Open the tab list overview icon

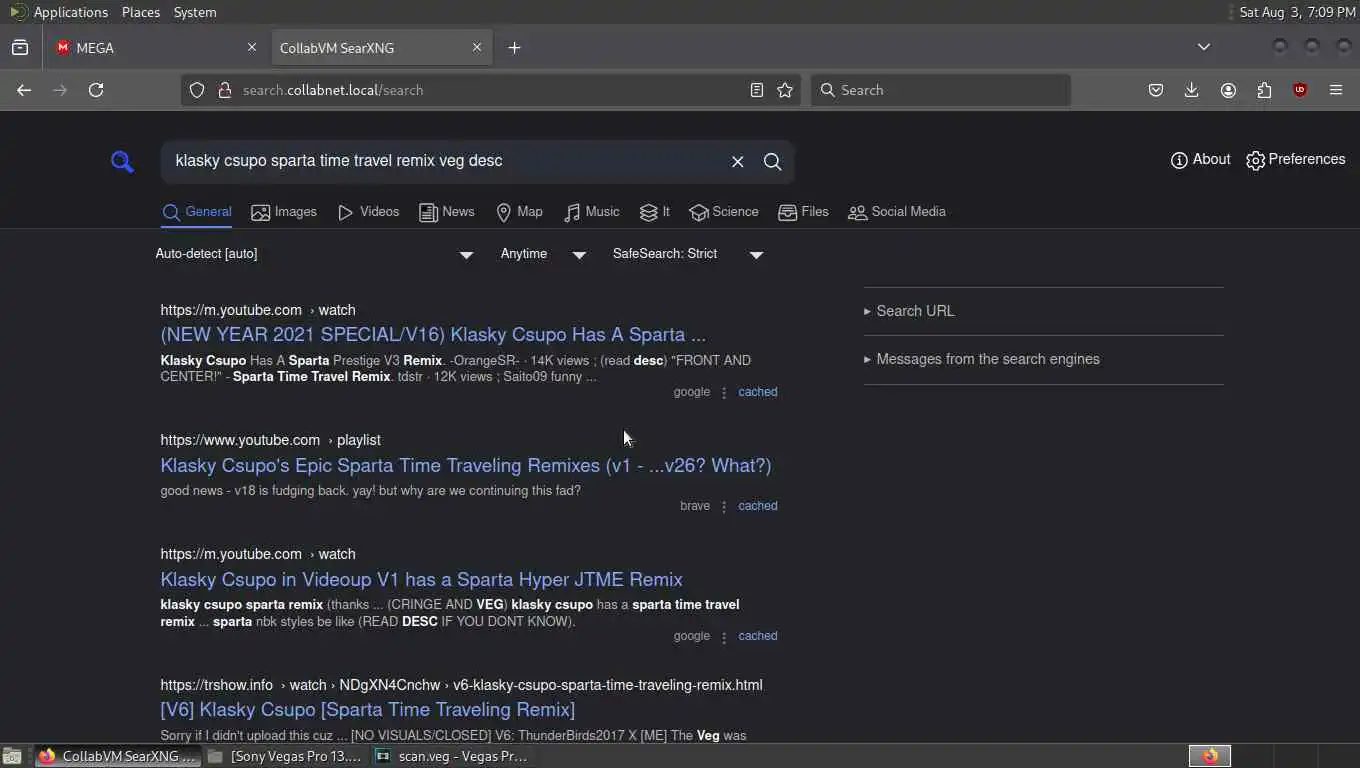point(20,47)
